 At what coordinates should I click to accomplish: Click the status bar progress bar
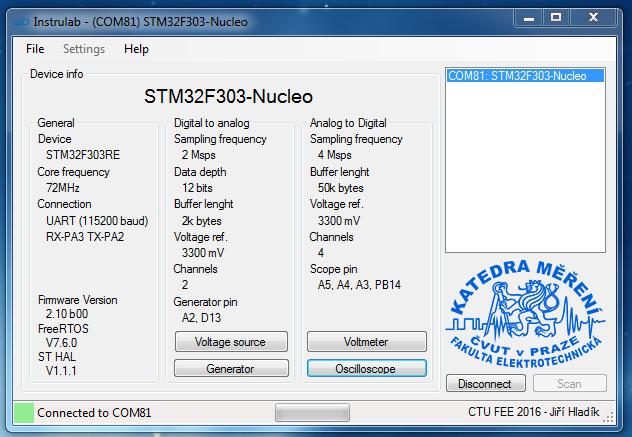(x=312, y=413)
